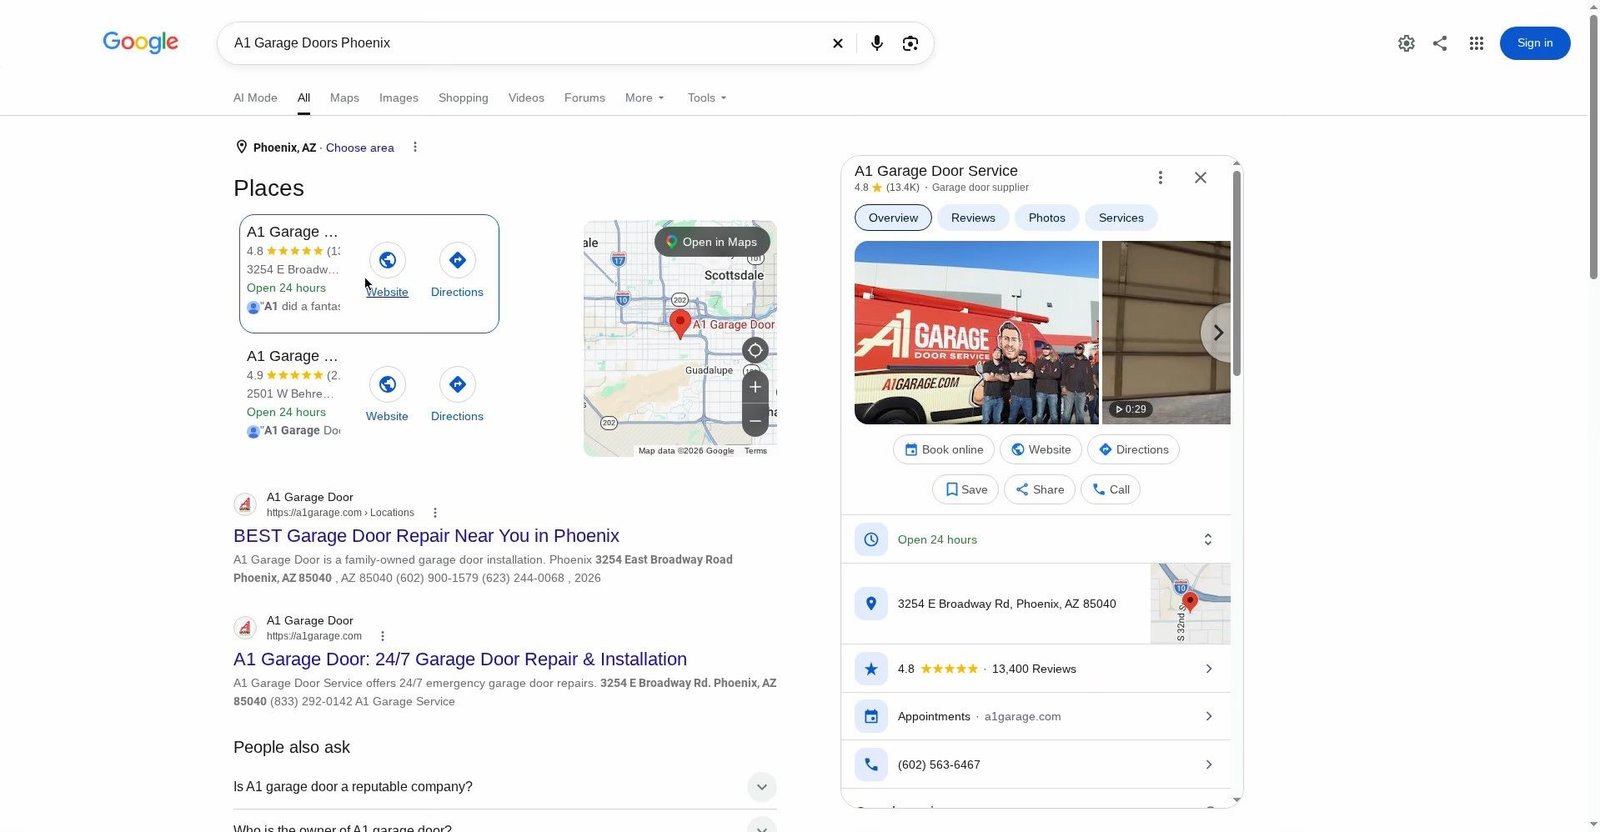This screenshot has height=832, width=1600.
Task: Open "BEST Garage Door Repair Near You in Phoenix"
Action: [x=426, y=536]
